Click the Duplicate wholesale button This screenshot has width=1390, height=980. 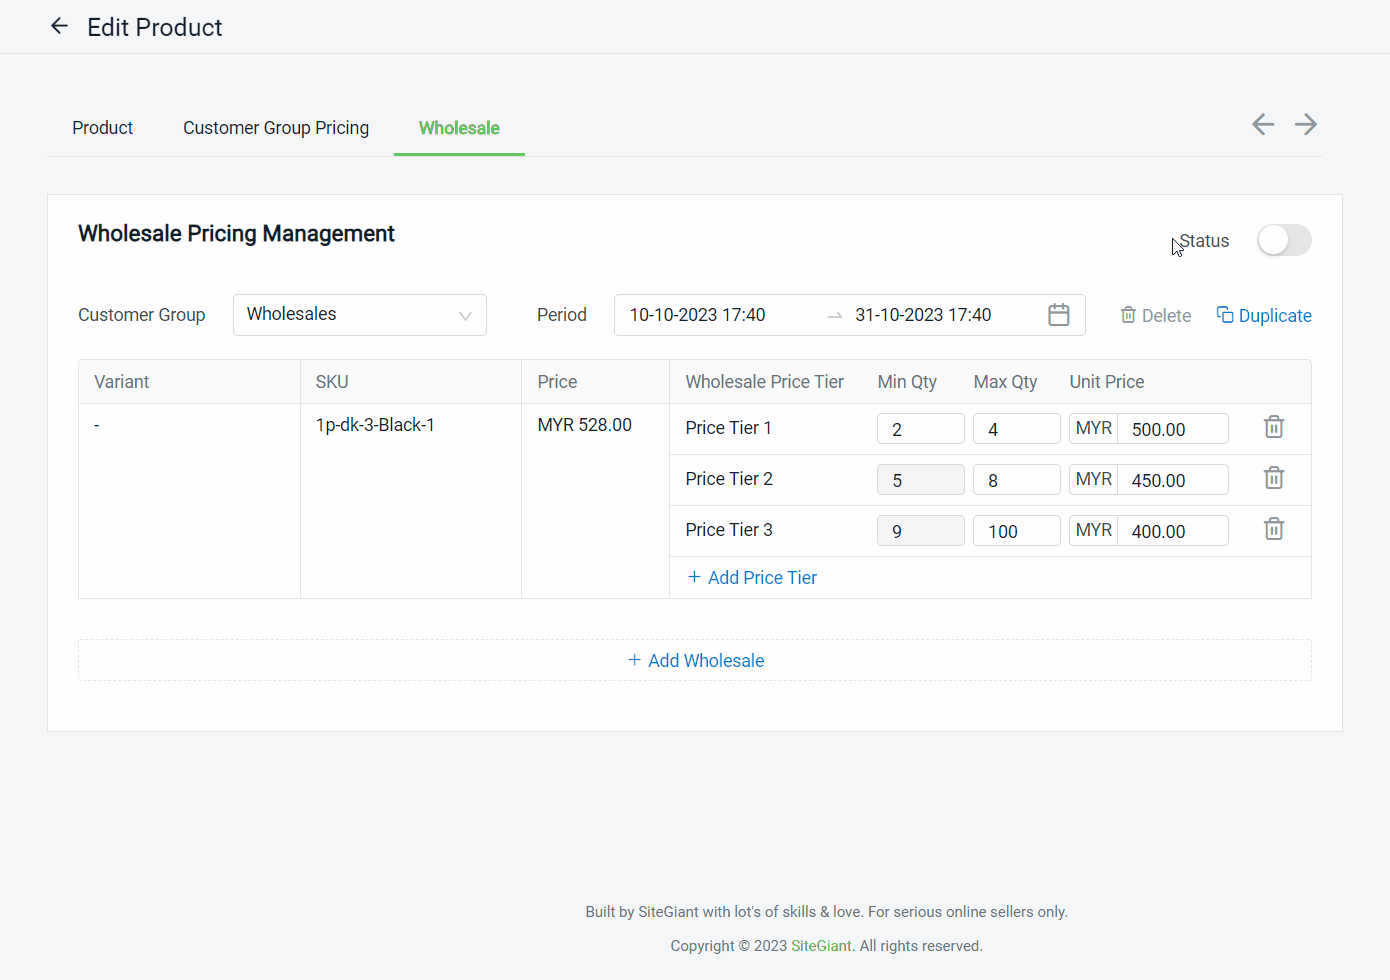[1264, 315]
